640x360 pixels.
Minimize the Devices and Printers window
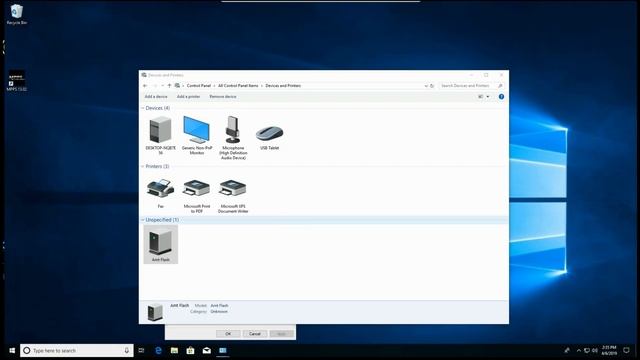(x=471, y=75)
